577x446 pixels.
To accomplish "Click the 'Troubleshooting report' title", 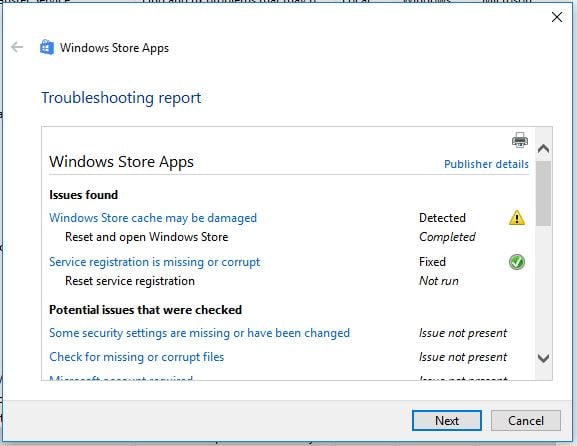I will [x=121, y=98].
